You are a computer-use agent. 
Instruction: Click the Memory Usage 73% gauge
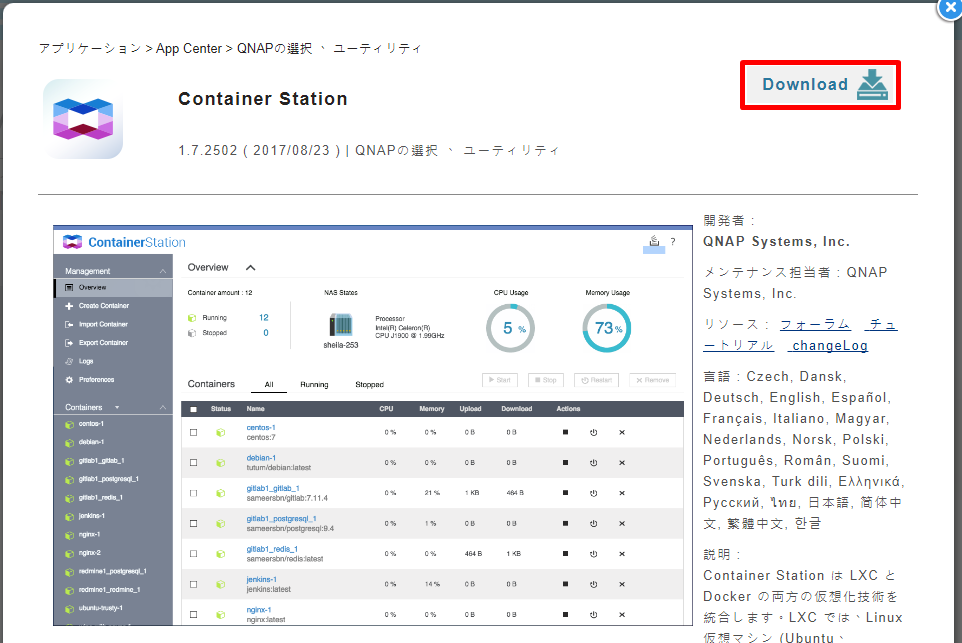[x=607, y=328]
